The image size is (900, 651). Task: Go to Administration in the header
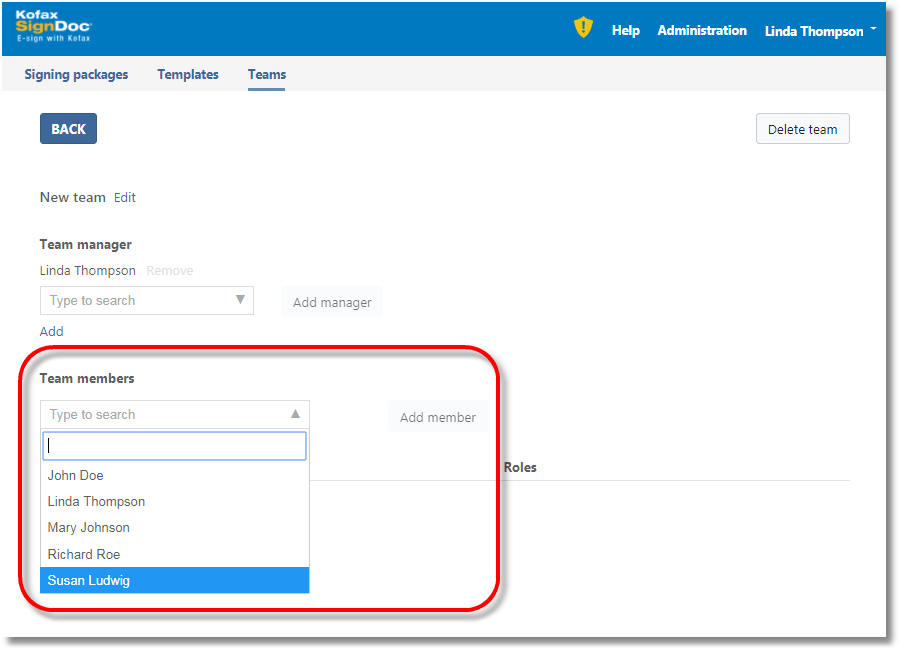pyautogui.click(x=702, y=31)
